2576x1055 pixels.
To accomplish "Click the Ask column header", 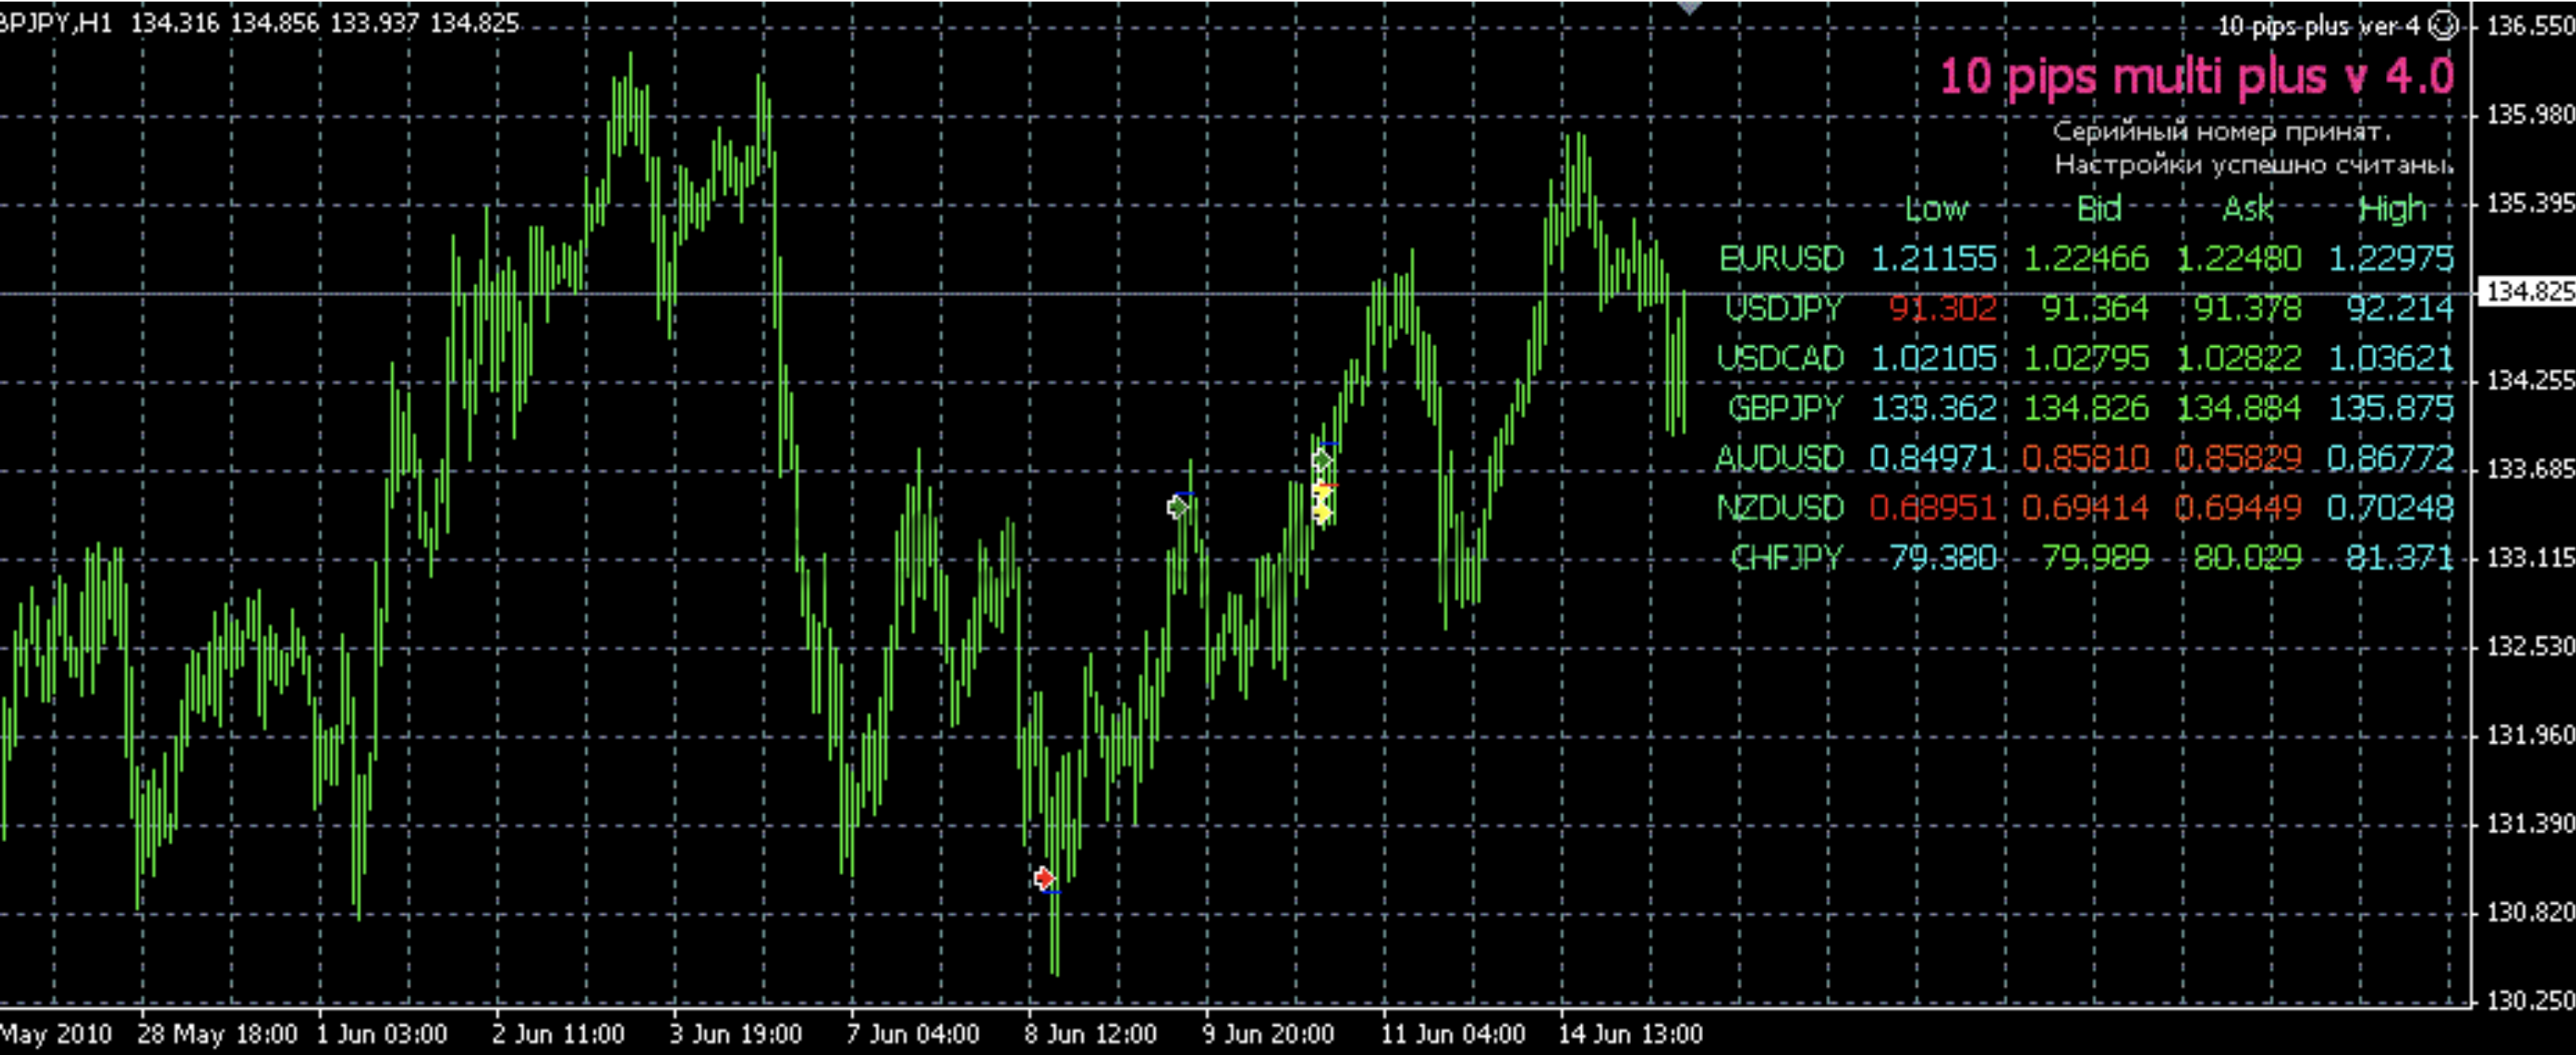I will [x=2247, y=209].
